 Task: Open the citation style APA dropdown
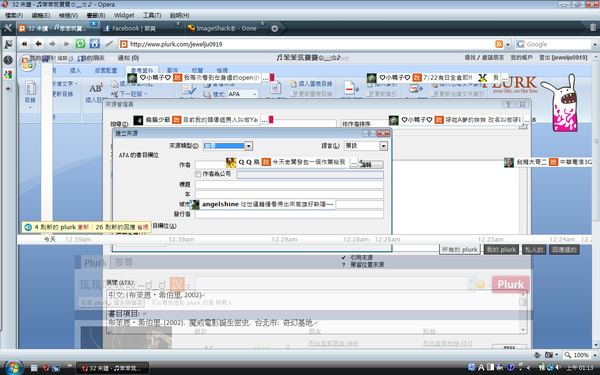[254, 94]
